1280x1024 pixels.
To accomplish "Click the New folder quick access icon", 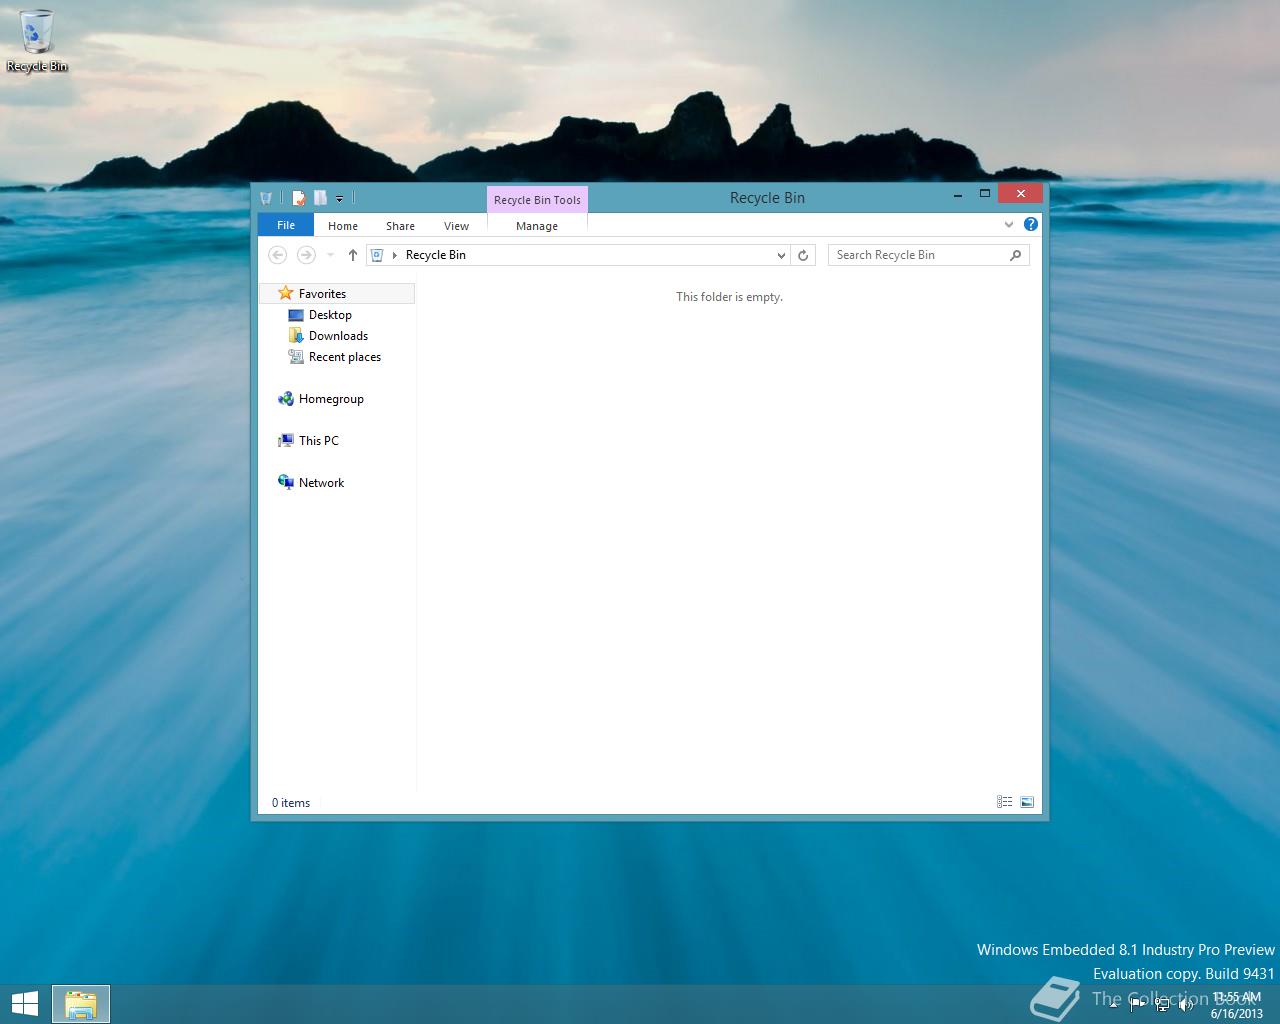I will click(320, 198).
